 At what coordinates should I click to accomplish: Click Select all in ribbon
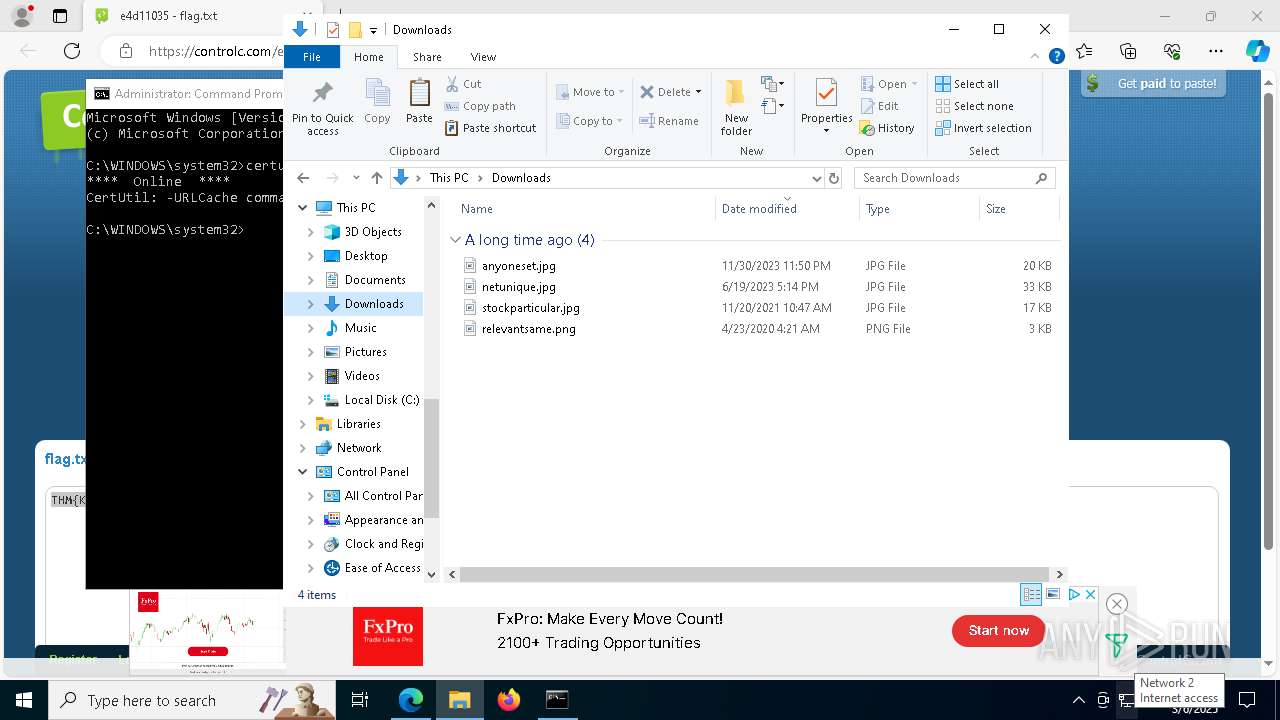pyautogui.click(x=967, y=84)
